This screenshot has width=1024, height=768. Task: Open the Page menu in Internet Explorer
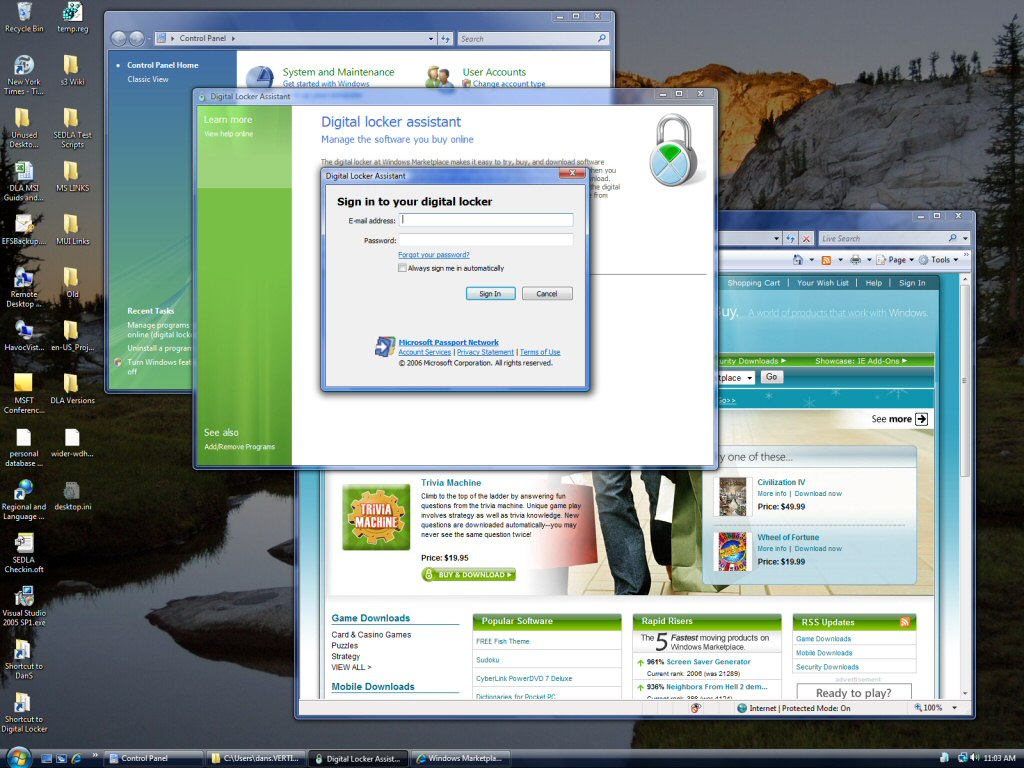(895, 259)
